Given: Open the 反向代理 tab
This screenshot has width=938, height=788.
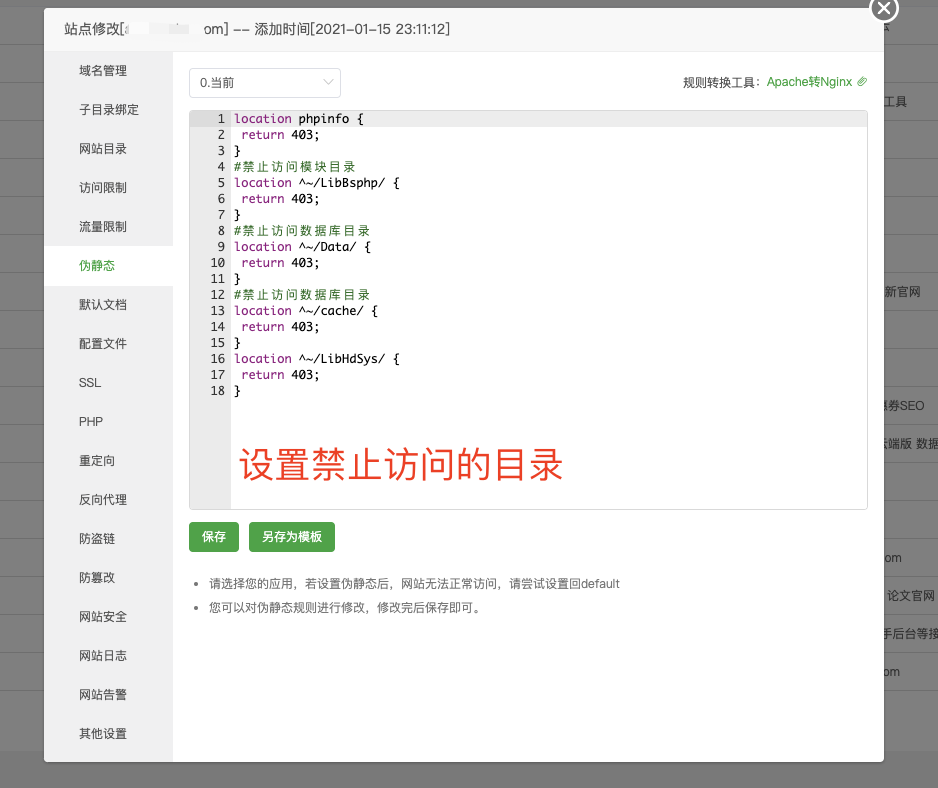Looking at the screenshot, I should (x=103, y=500).
